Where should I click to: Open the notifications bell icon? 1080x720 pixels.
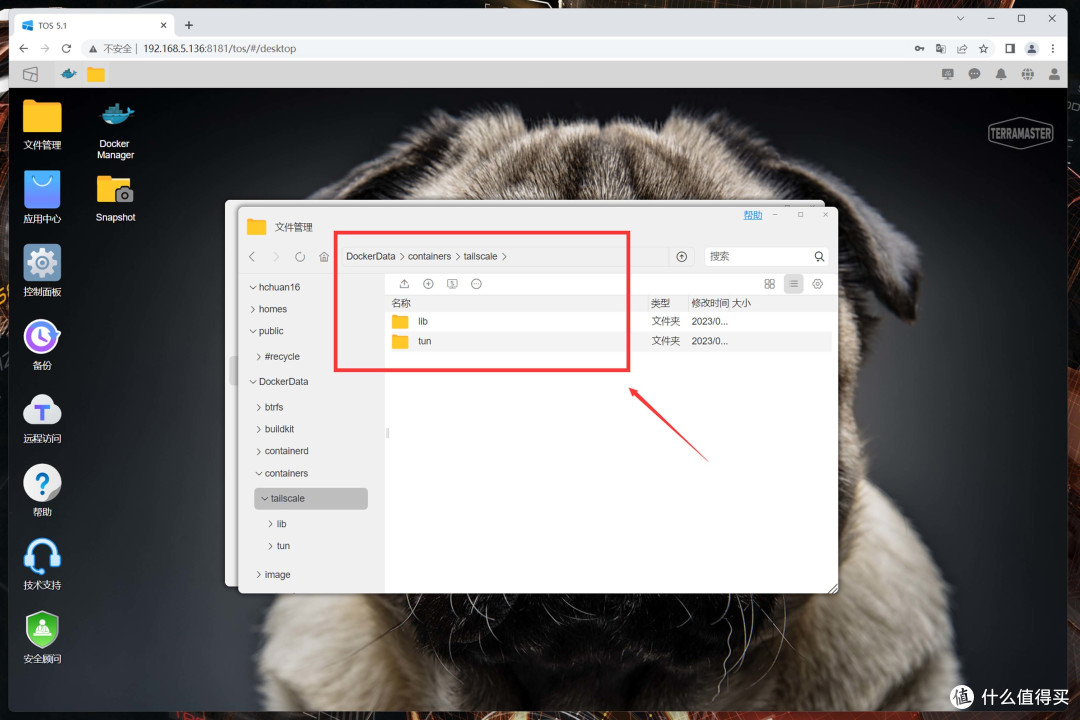coord(1001,74)
